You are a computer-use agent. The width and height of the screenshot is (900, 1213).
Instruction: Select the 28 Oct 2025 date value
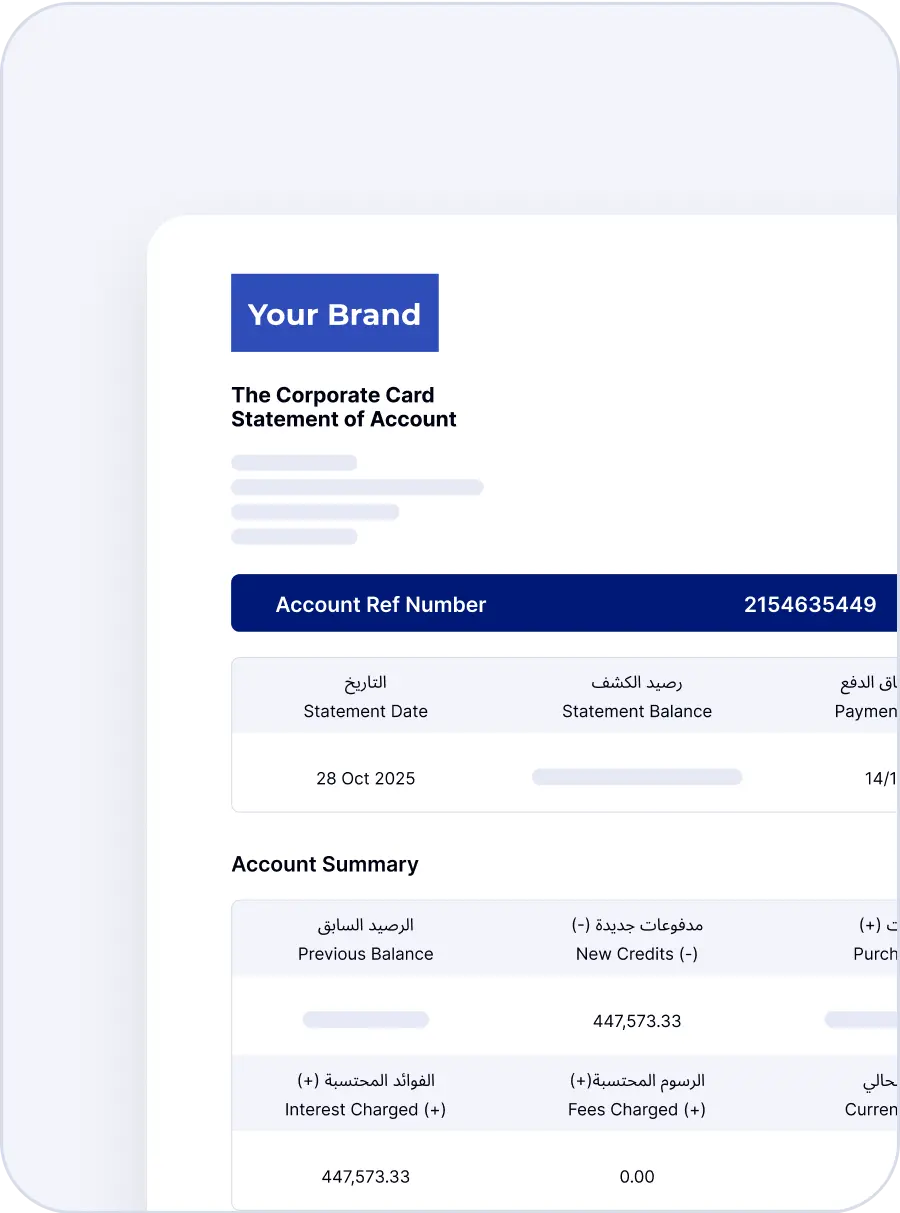(365, 778)
